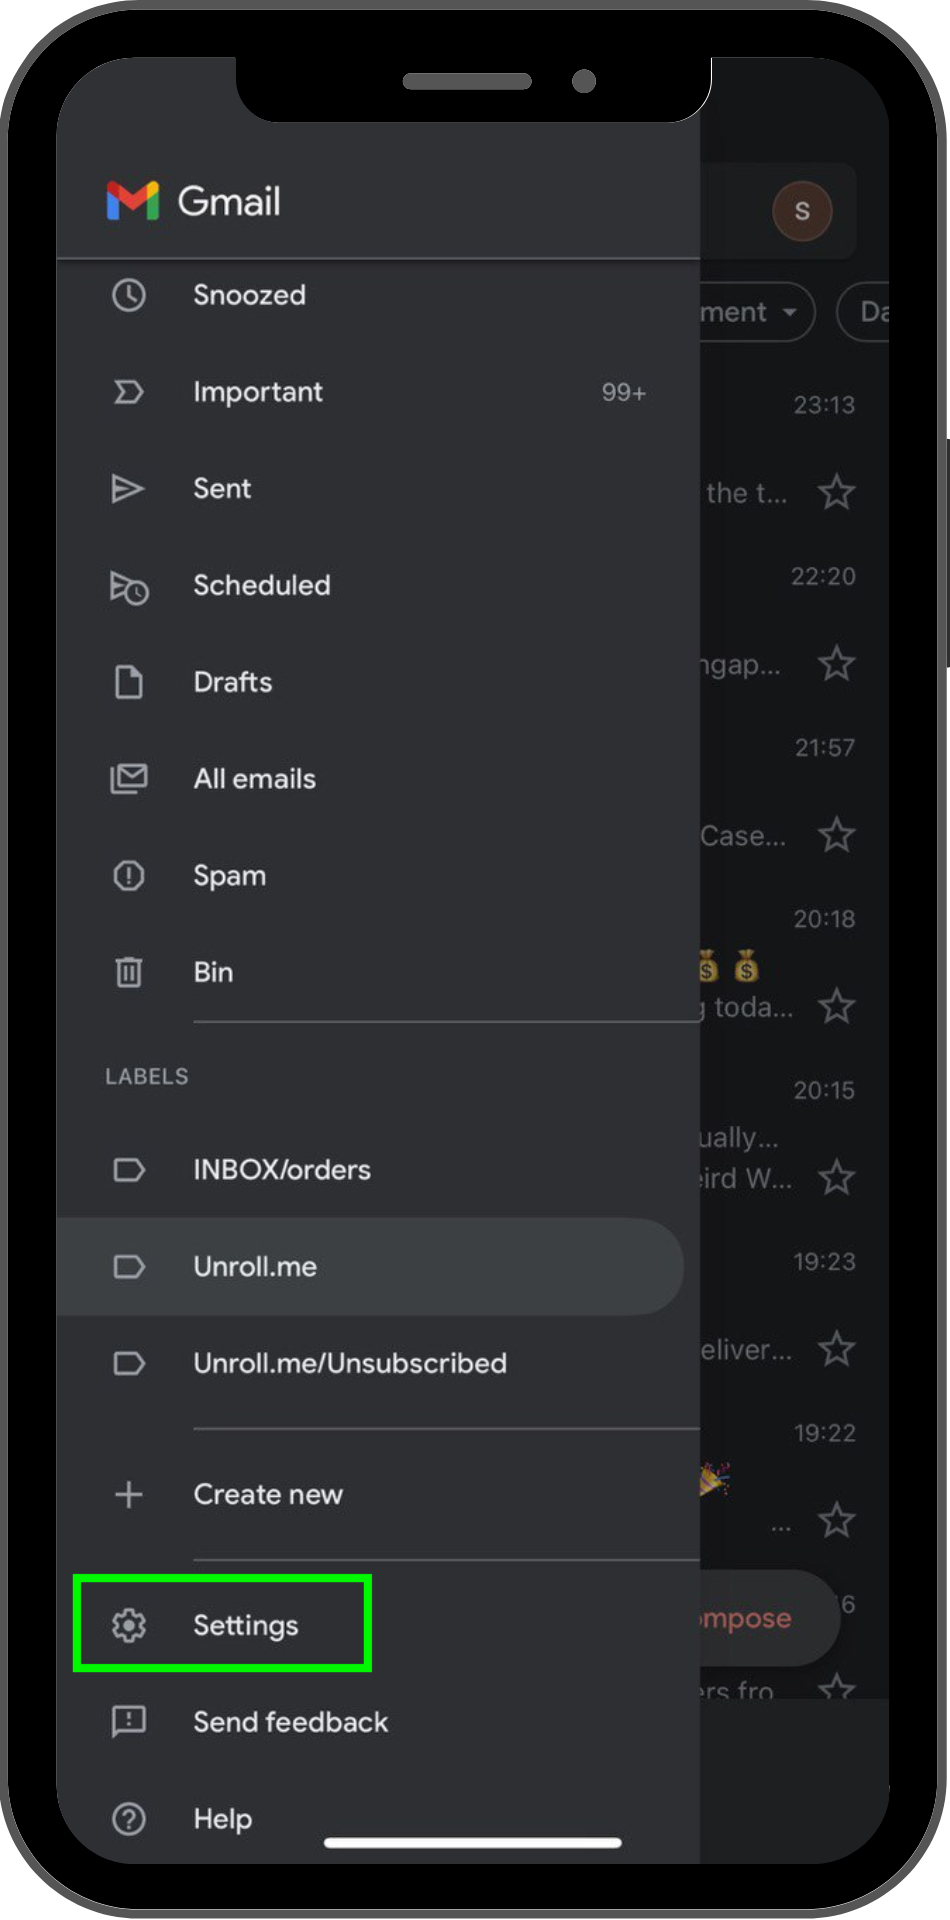Open Settings from the menu
The width and height of the screenshot is (950, 1920).
245,1625
